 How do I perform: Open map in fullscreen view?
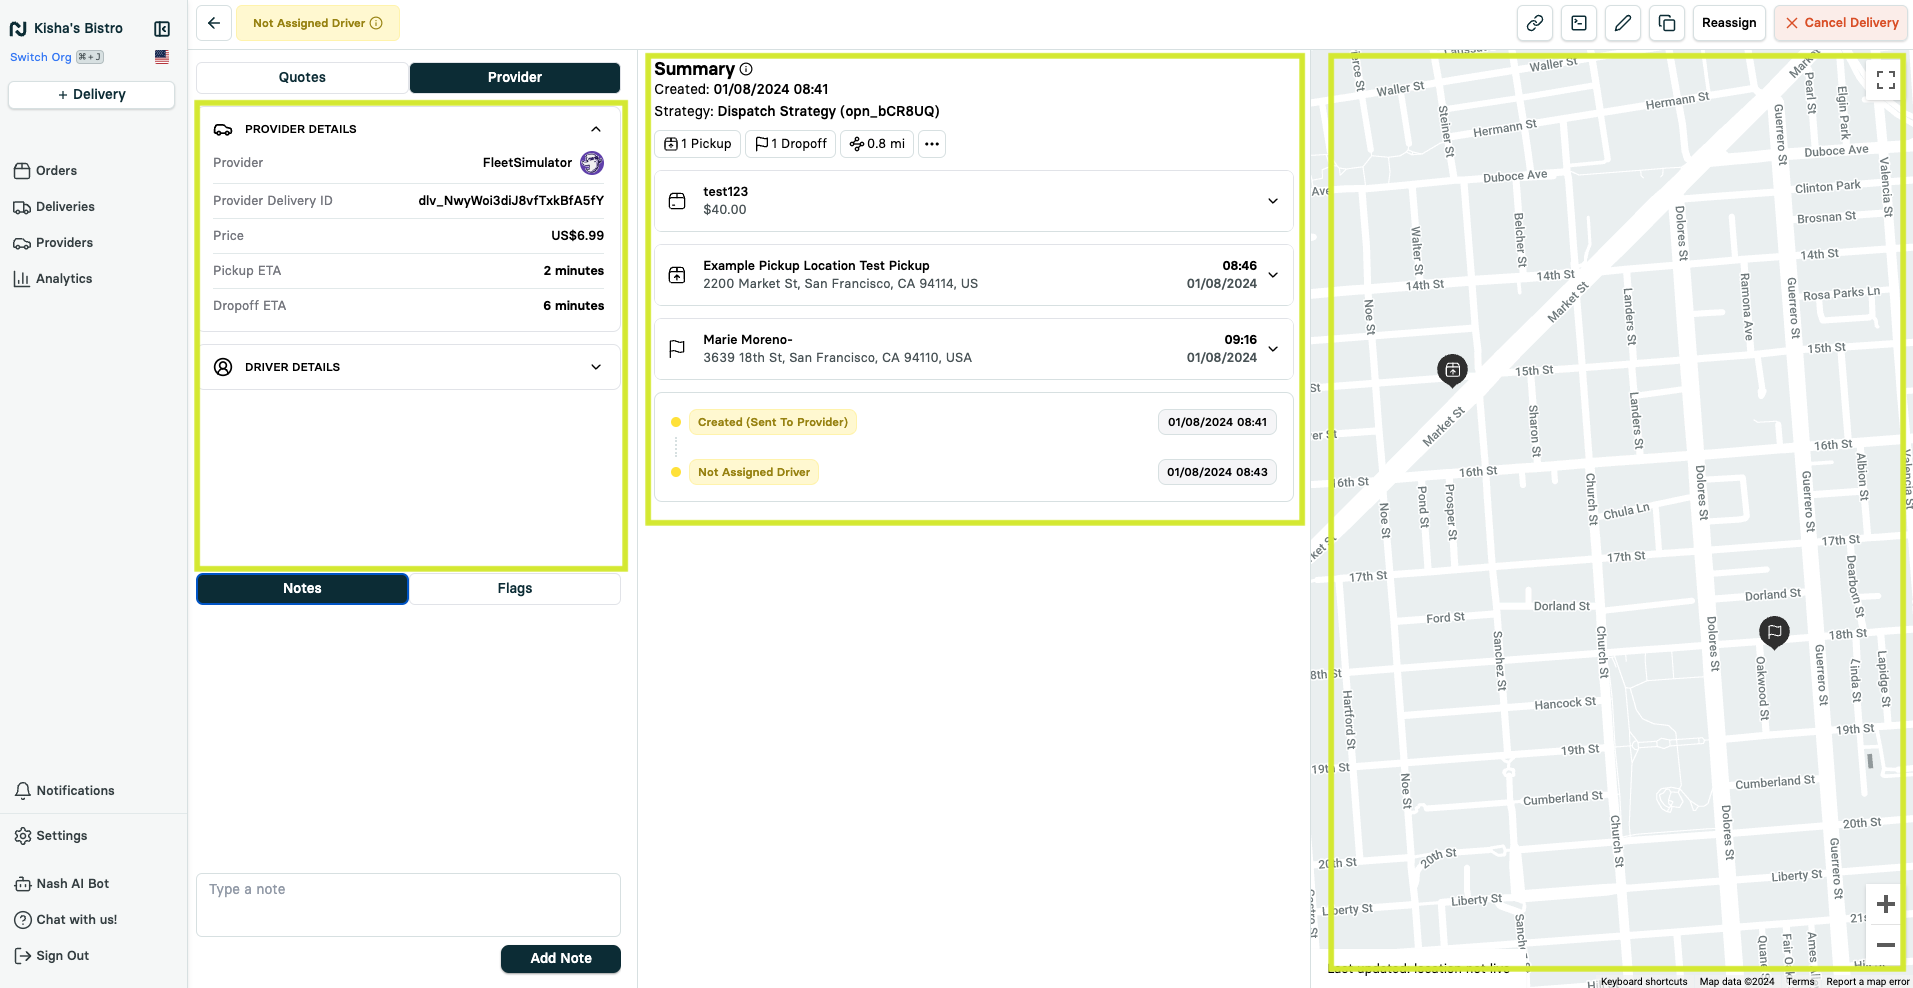pyautogui.click(x=1885, y=80)
